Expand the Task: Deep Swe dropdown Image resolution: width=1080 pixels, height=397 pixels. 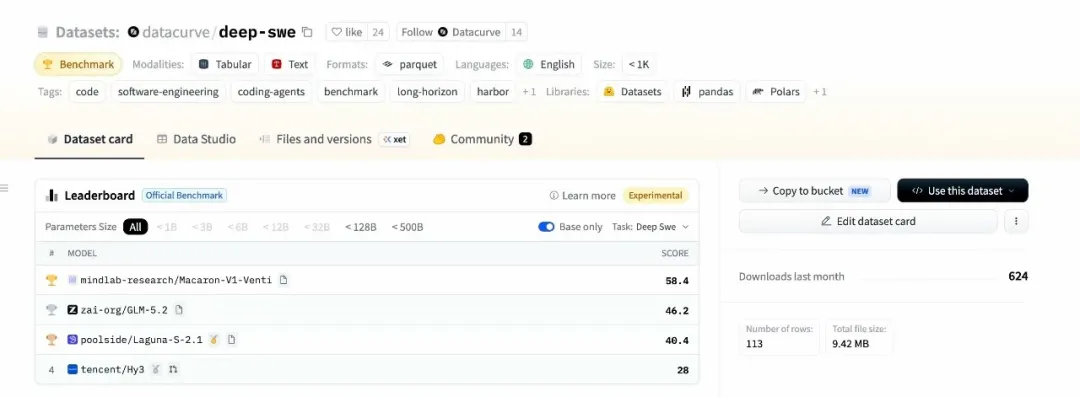[650, 227]
